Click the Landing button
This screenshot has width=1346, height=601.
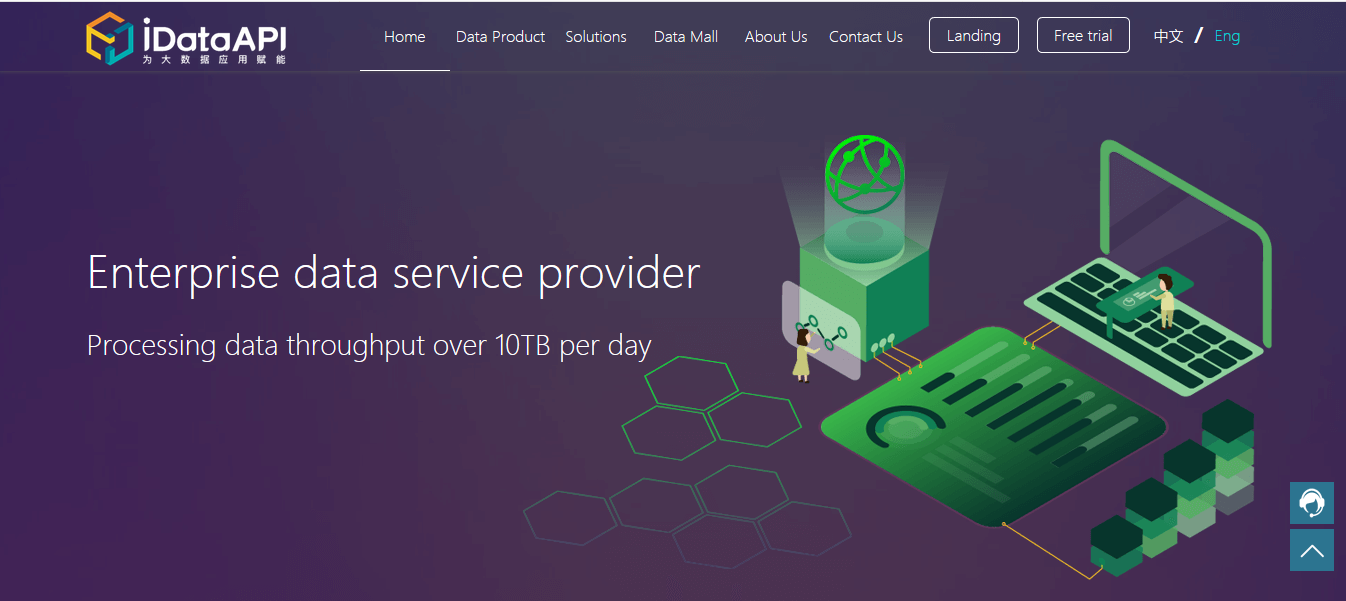[x=974, y=35]
